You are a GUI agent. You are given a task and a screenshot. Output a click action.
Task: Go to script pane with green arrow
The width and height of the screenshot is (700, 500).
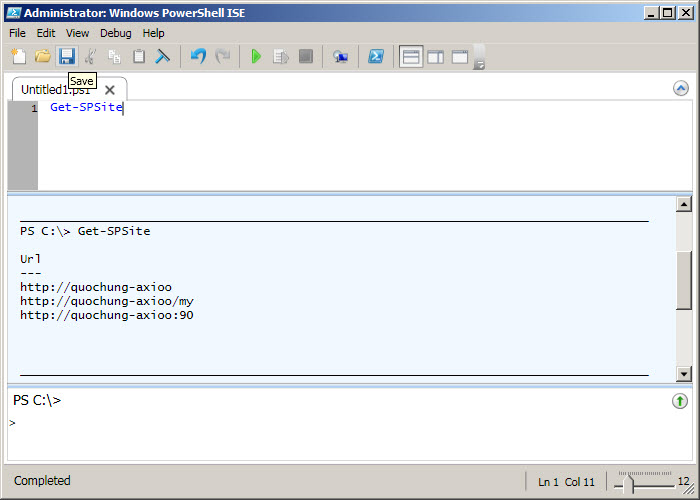tap(680, 401)
